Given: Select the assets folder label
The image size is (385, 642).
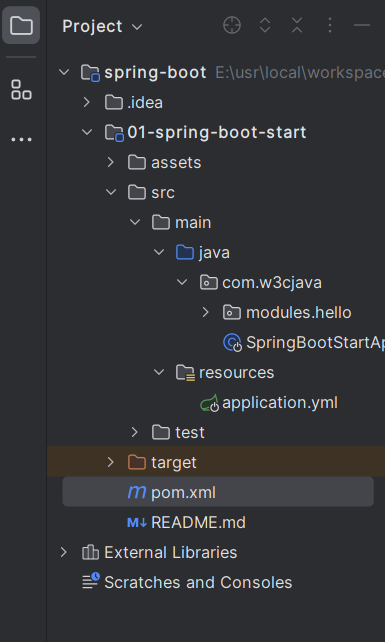Looking at the screenshot, I should (x=176, y=163).
